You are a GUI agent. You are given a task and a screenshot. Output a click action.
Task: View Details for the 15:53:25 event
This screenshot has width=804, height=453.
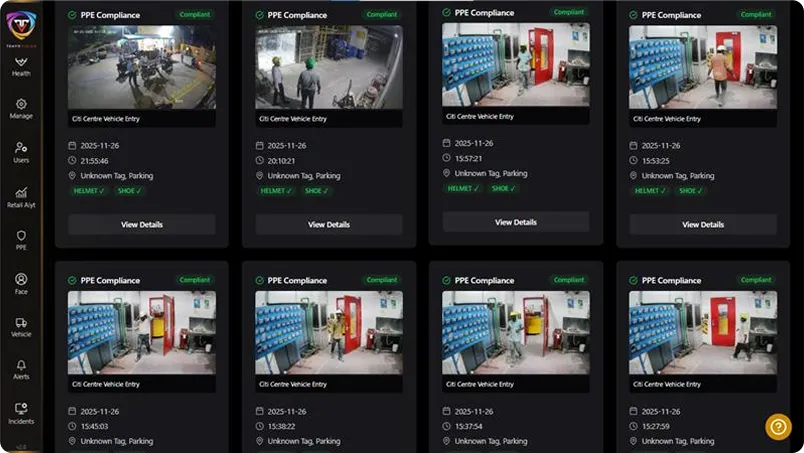click(703, 225)
